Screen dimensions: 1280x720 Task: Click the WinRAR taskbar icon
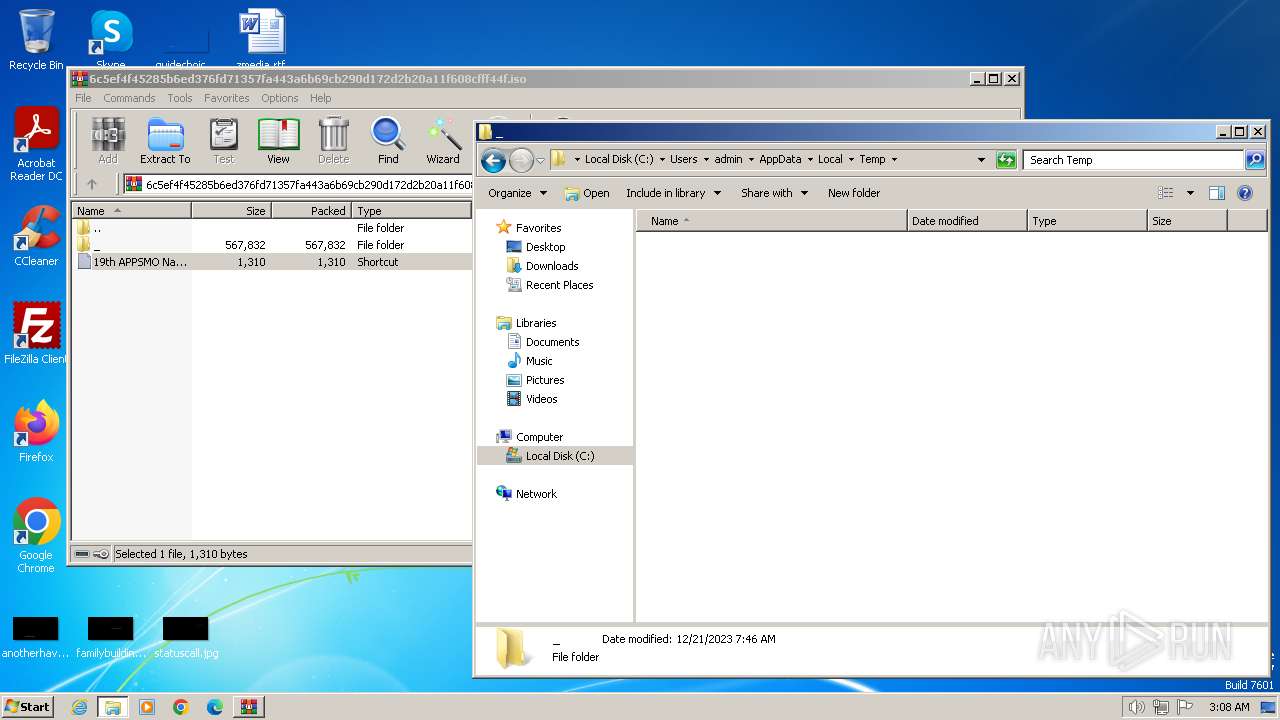(249, 707)
